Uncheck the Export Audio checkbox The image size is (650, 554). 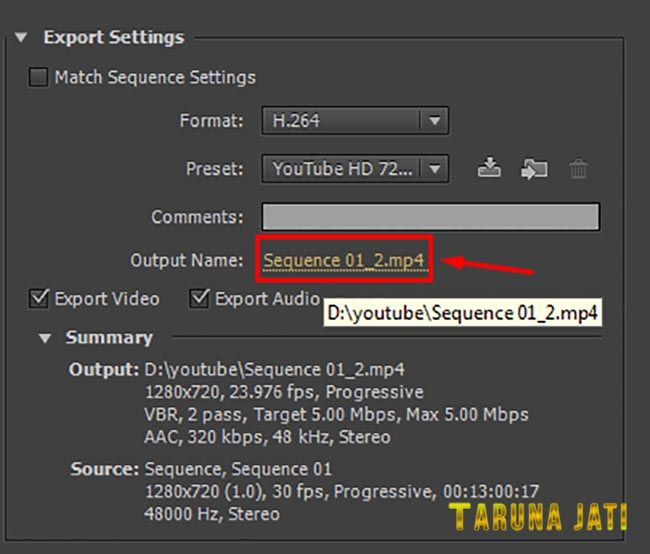(x=199, y=299)
